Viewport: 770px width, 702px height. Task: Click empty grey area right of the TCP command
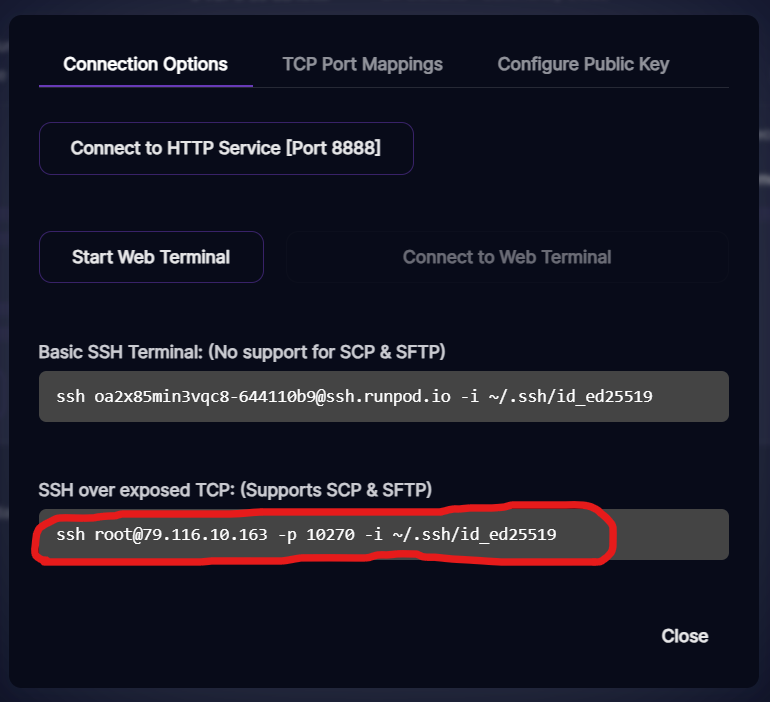[670, 534]
